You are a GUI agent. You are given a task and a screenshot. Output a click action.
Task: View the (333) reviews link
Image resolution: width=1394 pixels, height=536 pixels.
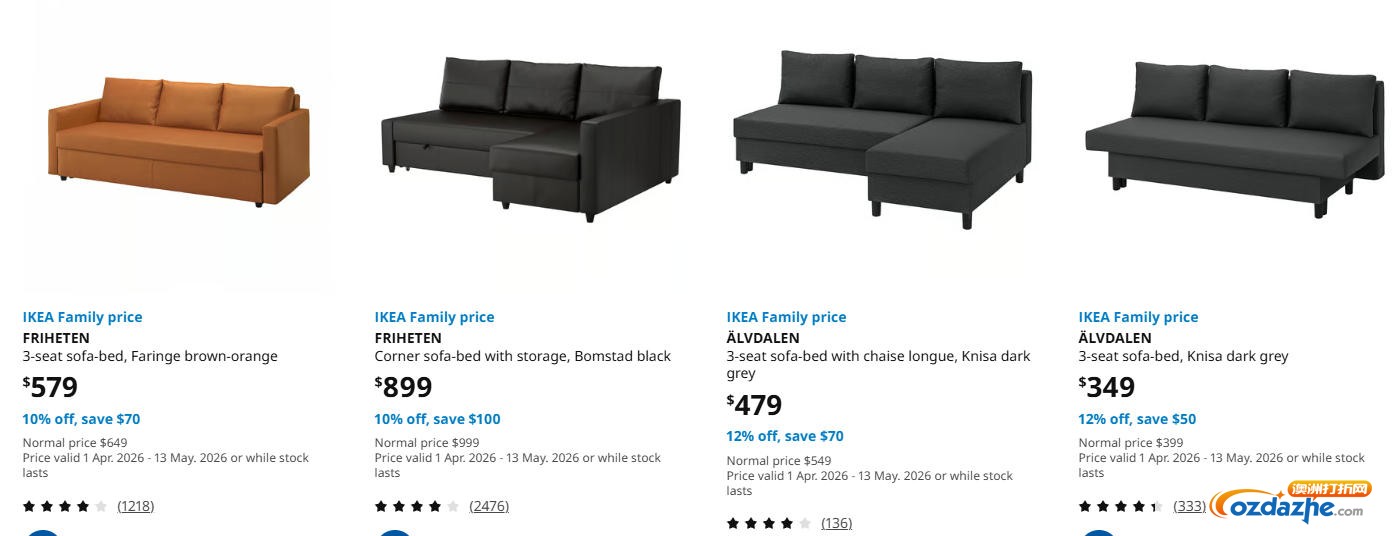1189,506
